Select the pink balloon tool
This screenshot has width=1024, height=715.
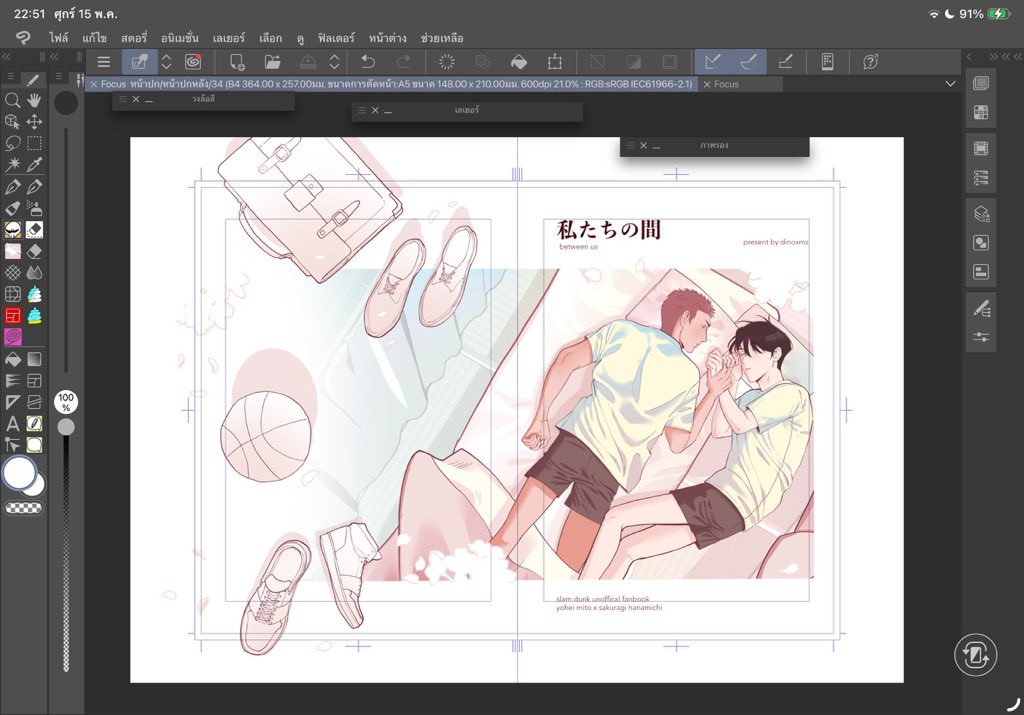pos(12,337)
